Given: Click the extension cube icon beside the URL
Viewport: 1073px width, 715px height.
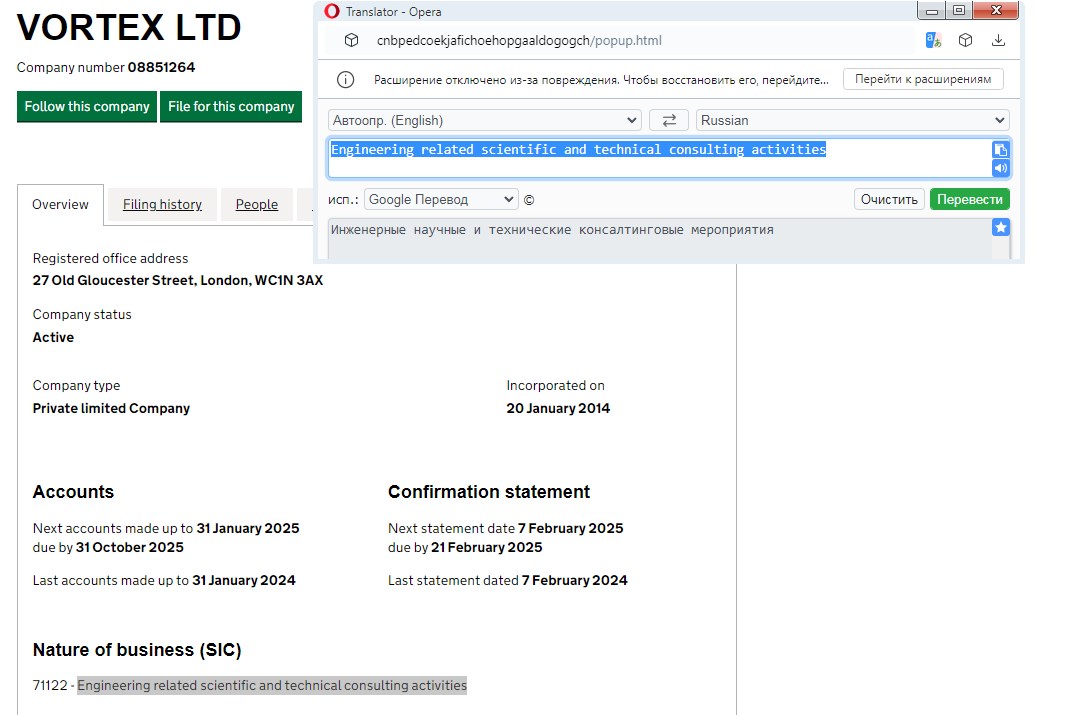Looking at the screenshot, I should [x=351, y=40].
